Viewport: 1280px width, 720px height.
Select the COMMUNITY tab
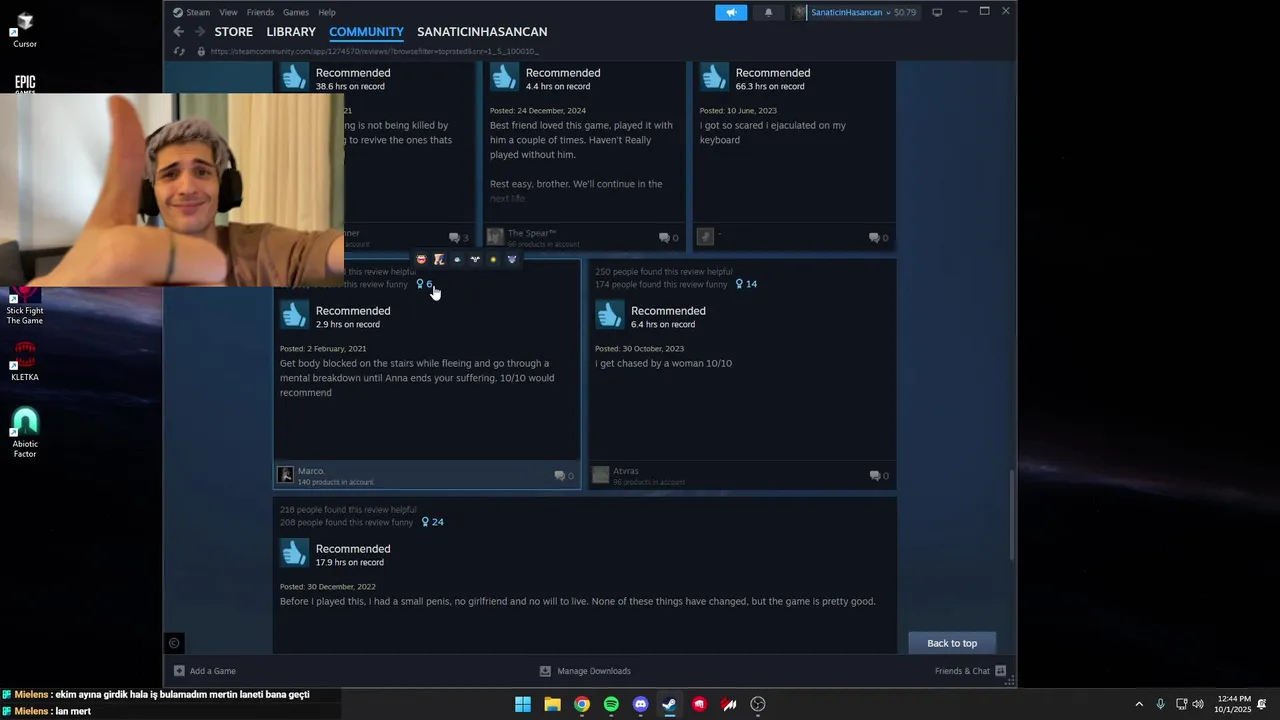coord(366,32)
